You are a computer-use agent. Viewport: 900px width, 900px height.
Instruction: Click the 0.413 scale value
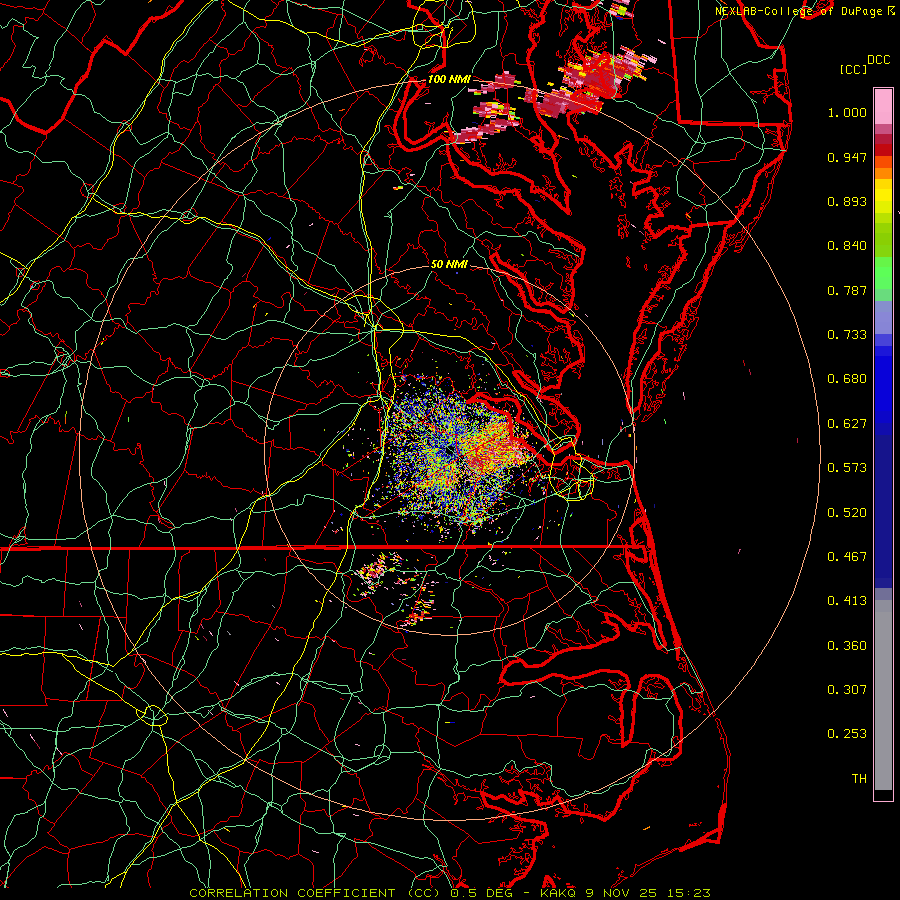(847, 601)
